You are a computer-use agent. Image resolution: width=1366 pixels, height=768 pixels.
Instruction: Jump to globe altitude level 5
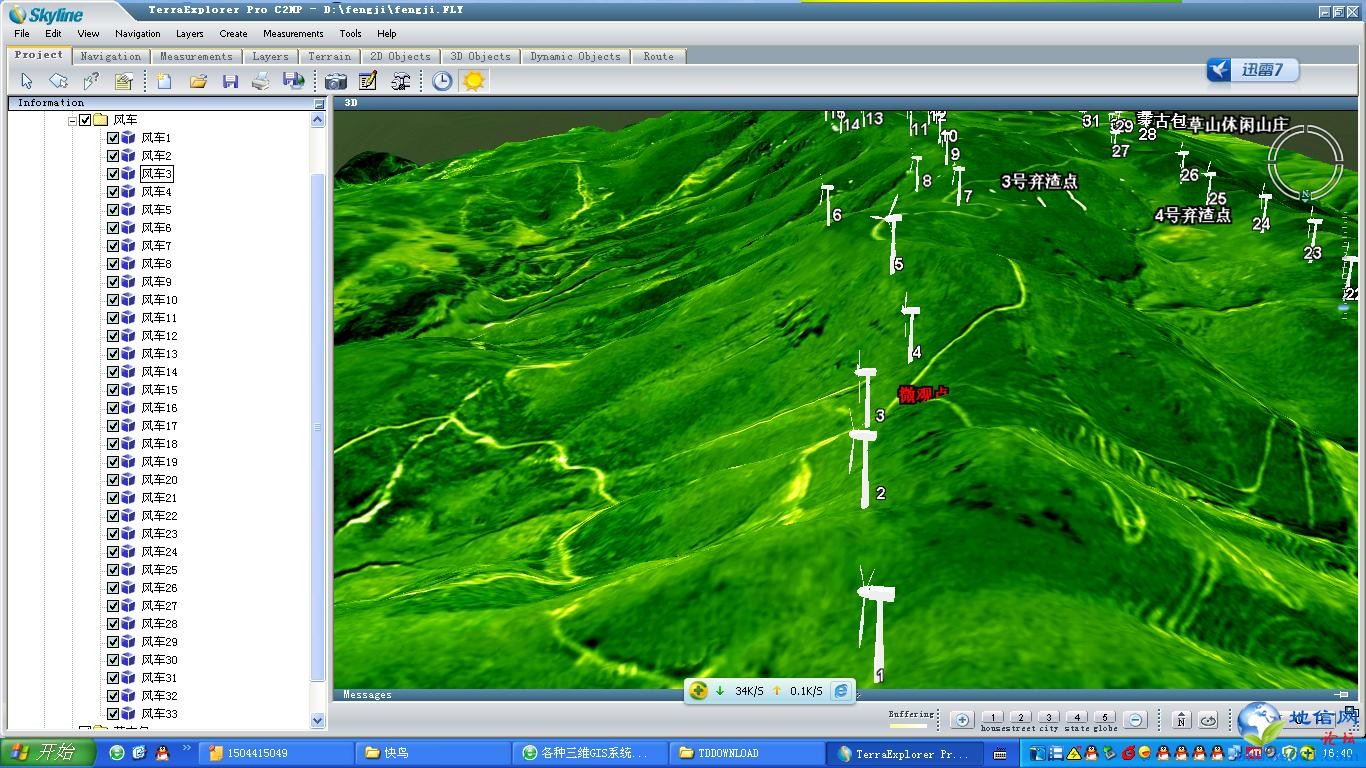tap(1104, 717)
